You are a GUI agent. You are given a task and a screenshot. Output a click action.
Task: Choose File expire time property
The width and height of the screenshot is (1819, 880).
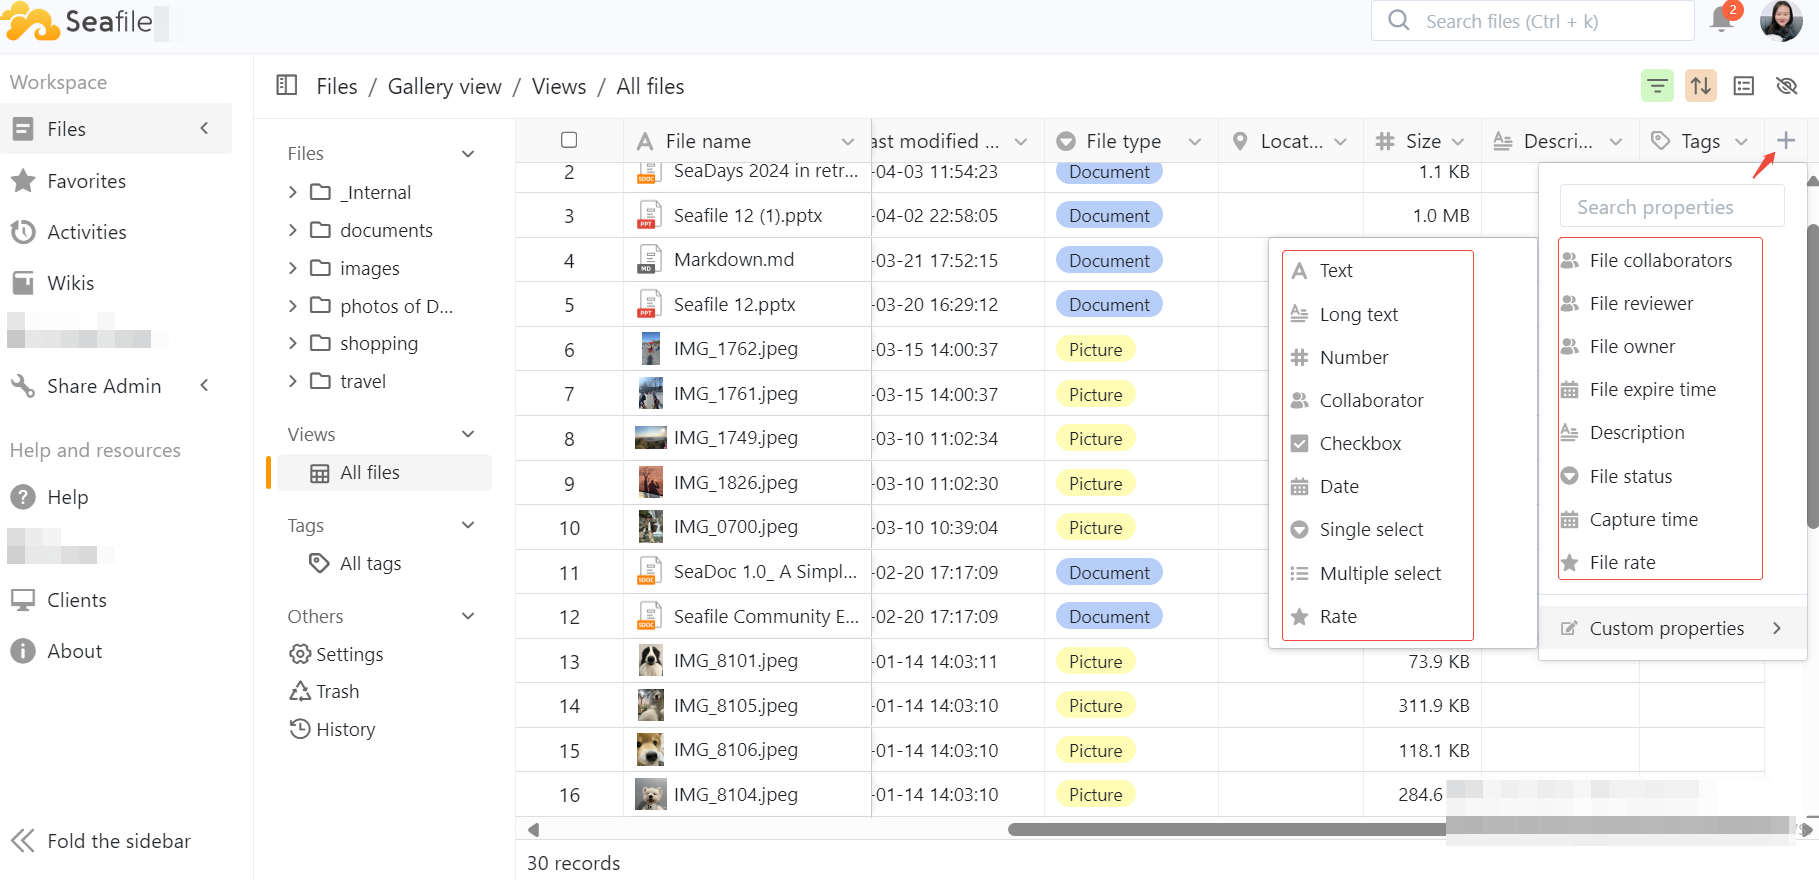pos(1652,390)
